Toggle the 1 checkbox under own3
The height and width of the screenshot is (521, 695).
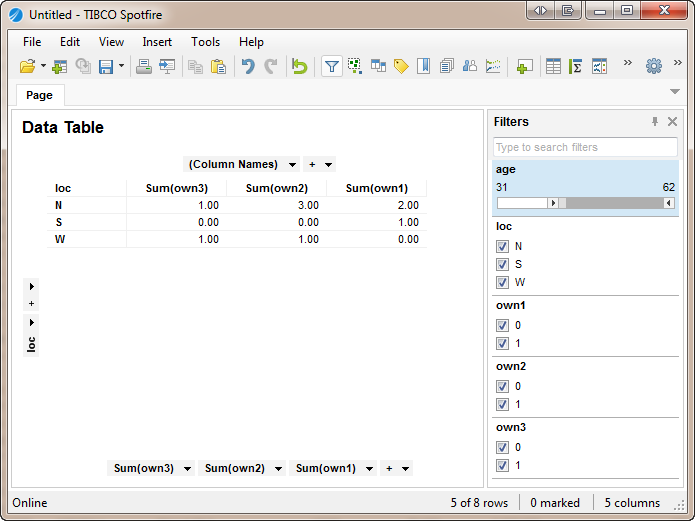(503, 465)
